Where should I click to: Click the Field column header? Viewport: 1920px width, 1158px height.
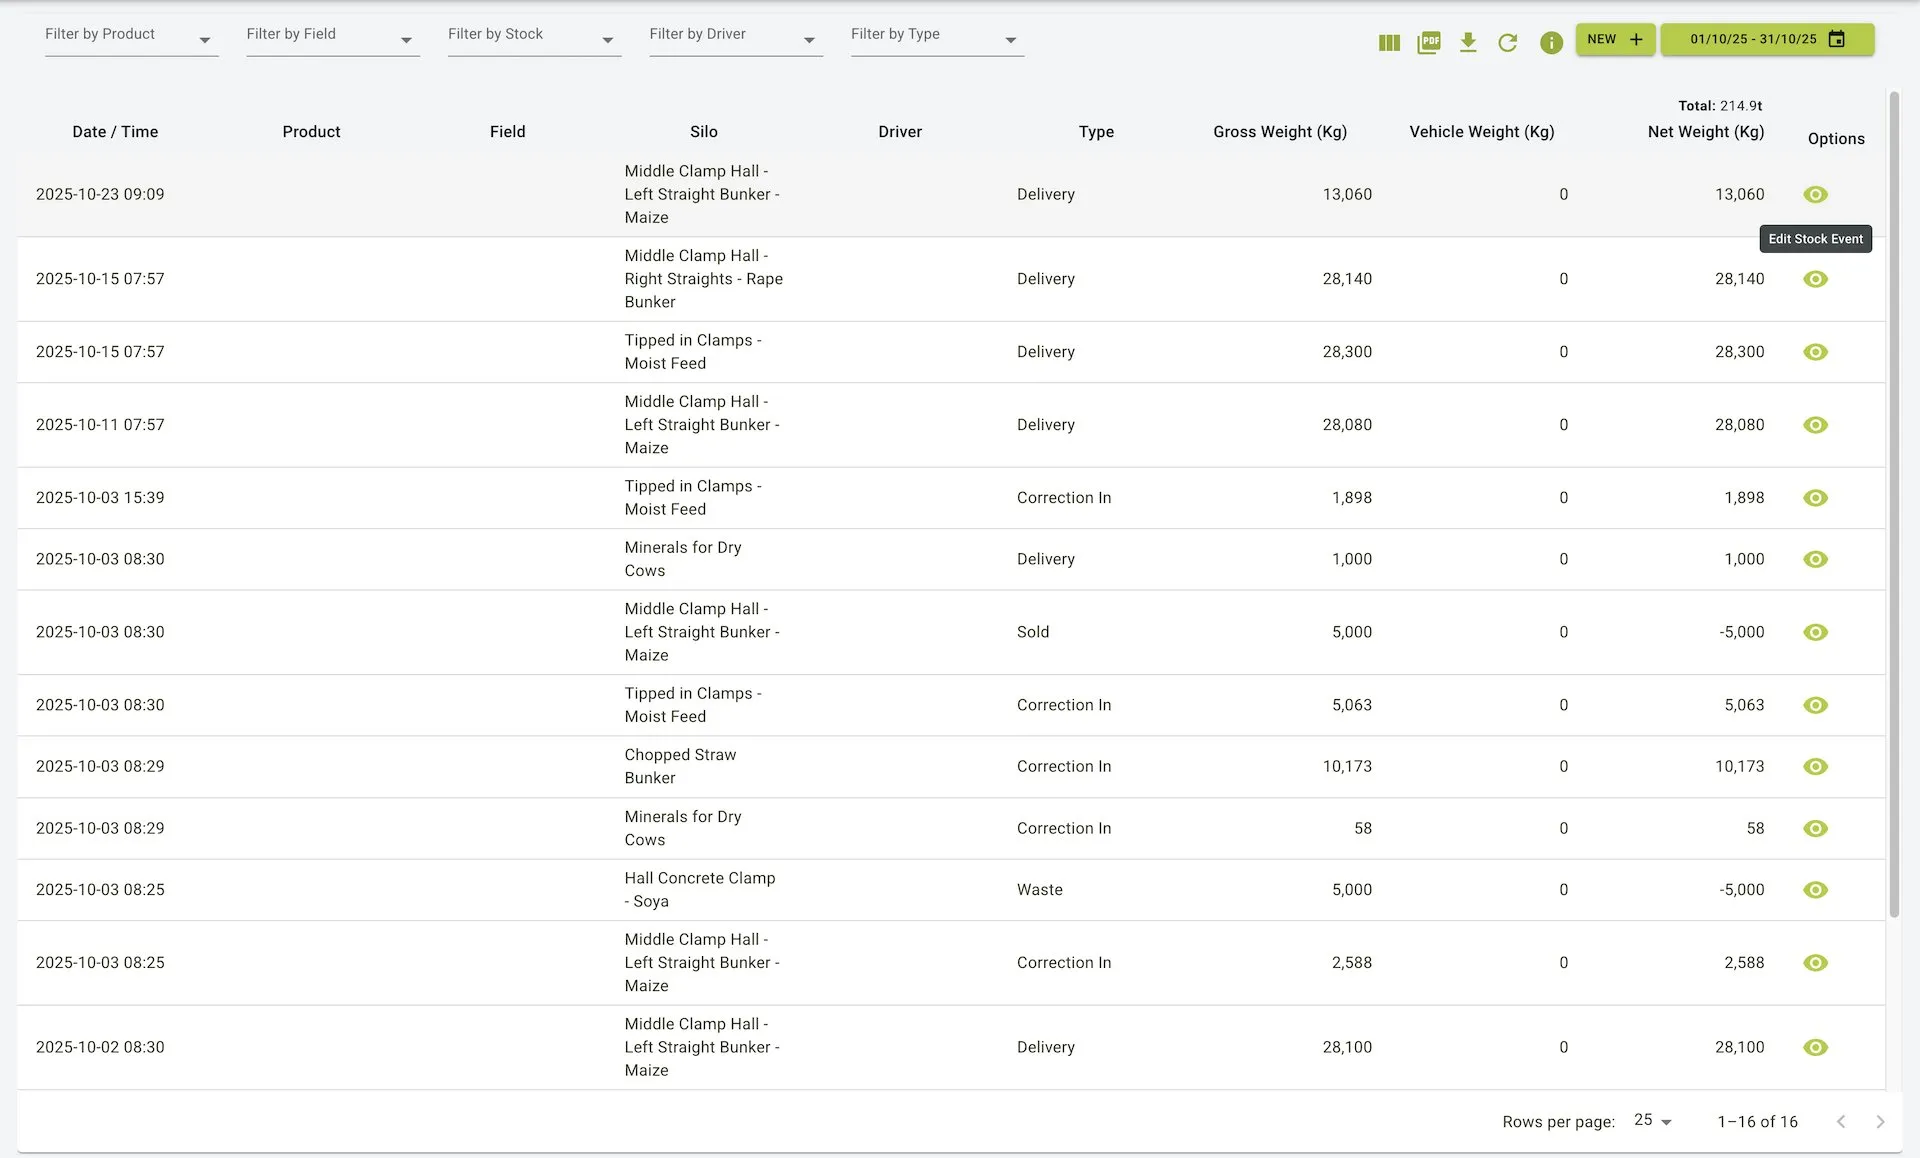tap(507, 132)
